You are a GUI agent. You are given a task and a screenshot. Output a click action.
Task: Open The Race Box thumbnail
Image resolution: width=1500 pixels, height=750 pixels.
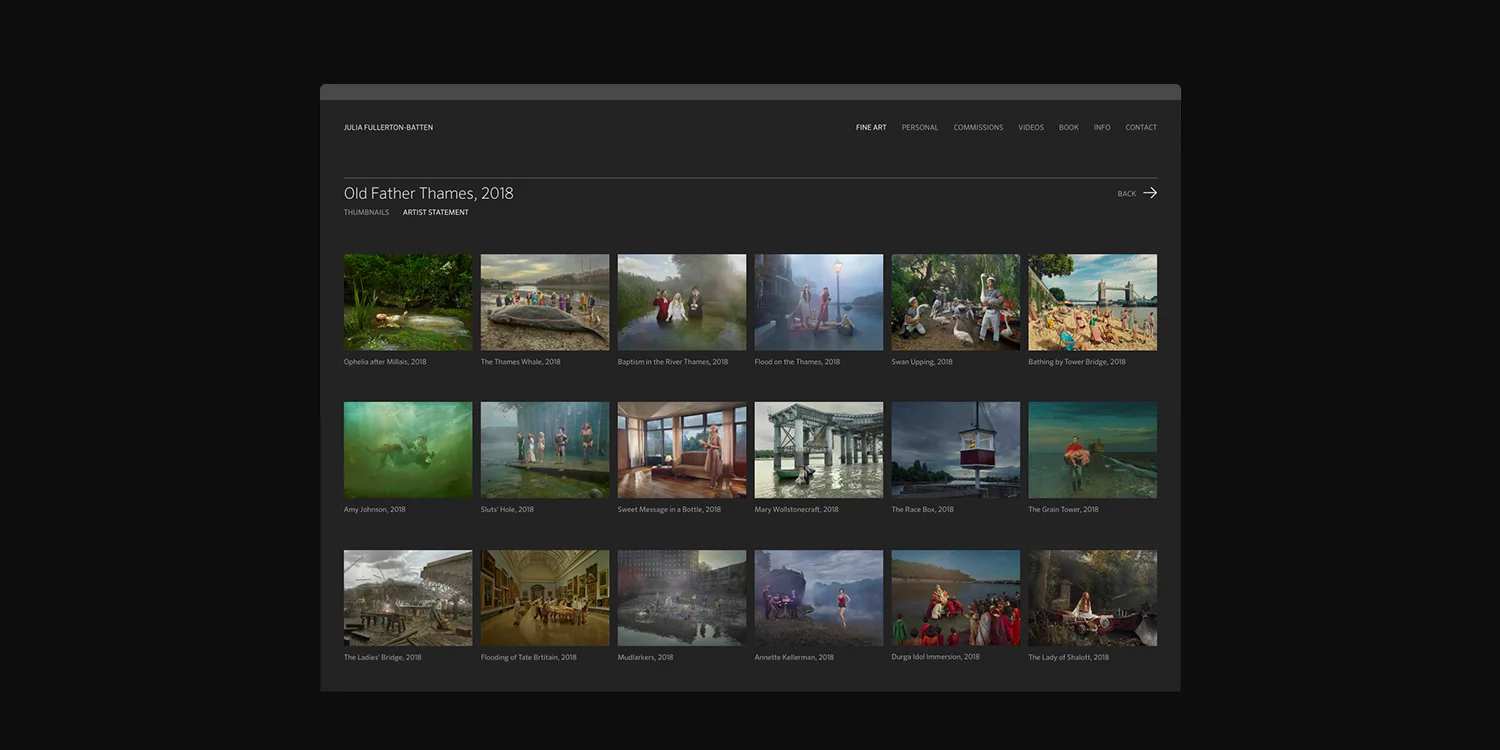(x=956, y=450)
